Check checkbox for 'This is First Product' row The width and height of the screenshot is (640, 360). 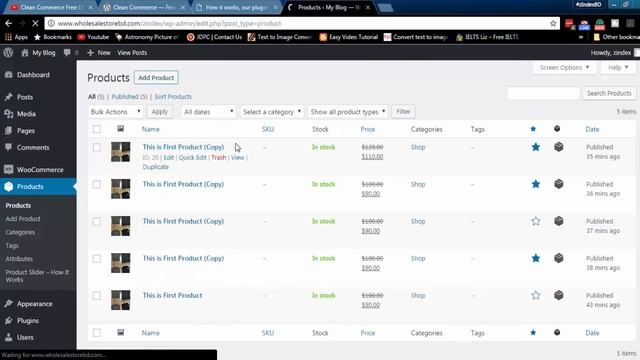pyautogui.click(x=97, y=296)
